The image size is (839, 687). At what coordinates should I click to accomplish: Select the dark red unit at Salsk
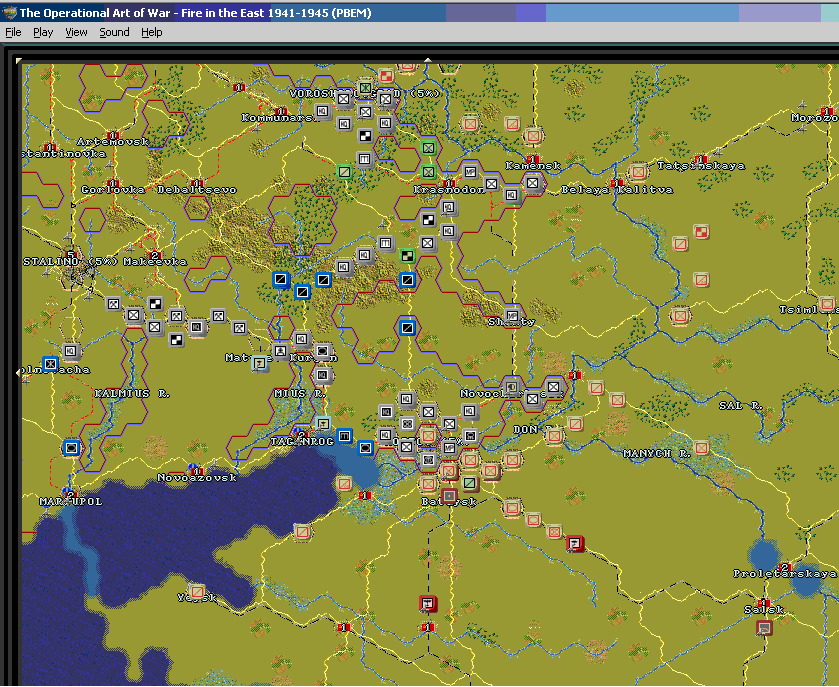tap(765, 628)
